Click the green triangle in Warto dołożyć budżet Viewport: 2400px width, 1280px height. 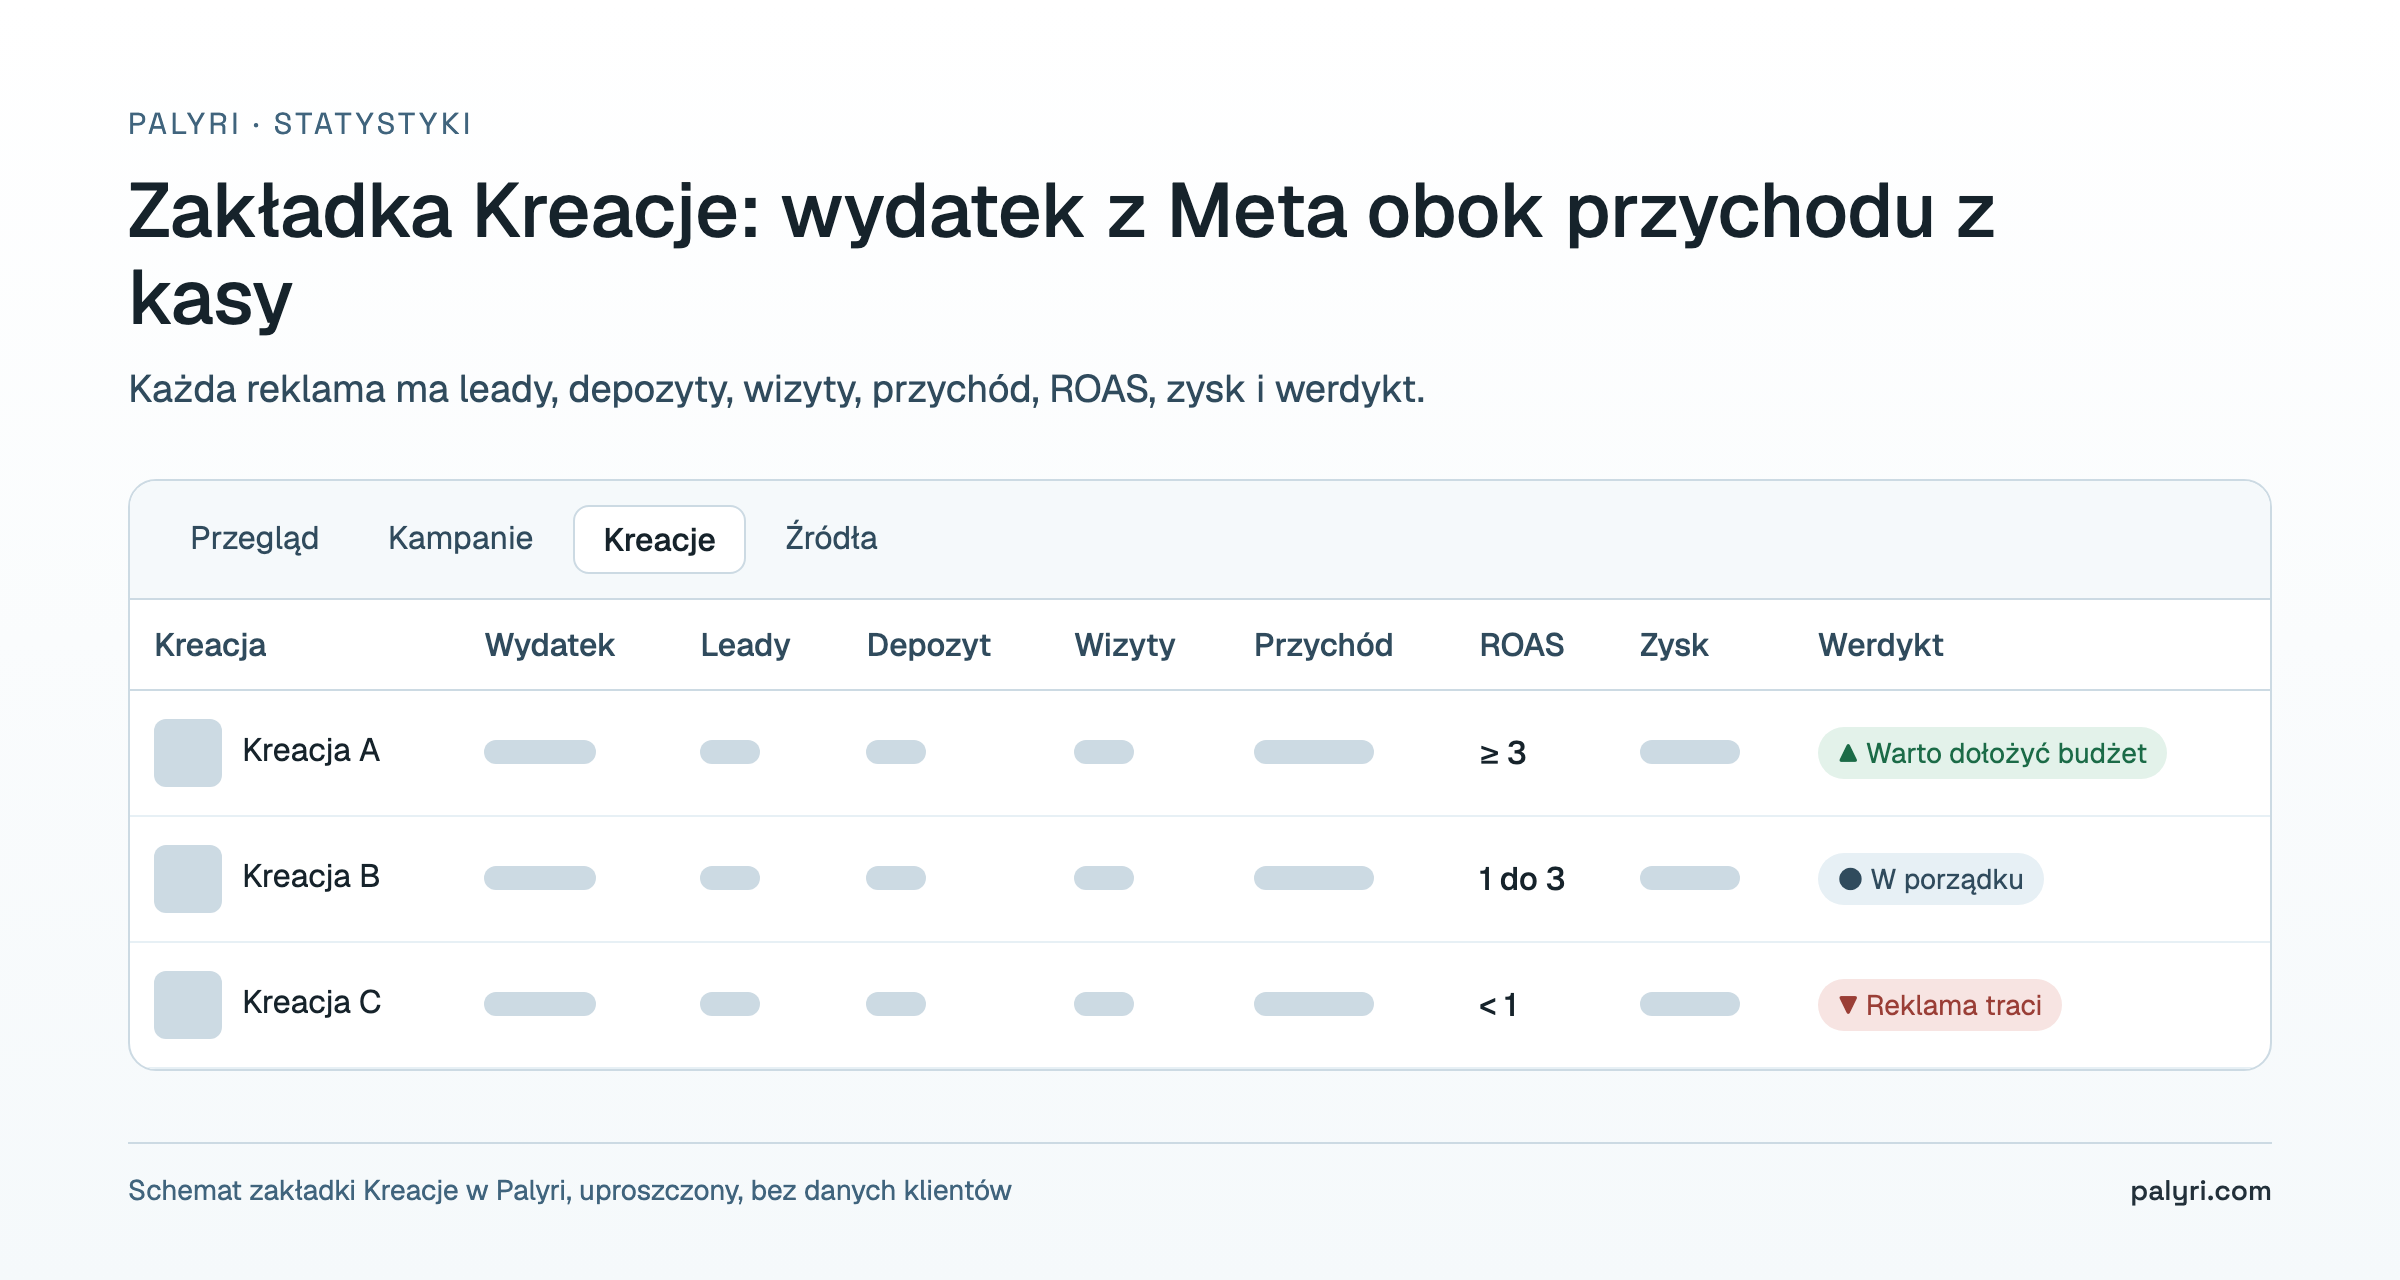pos(1848,753)
